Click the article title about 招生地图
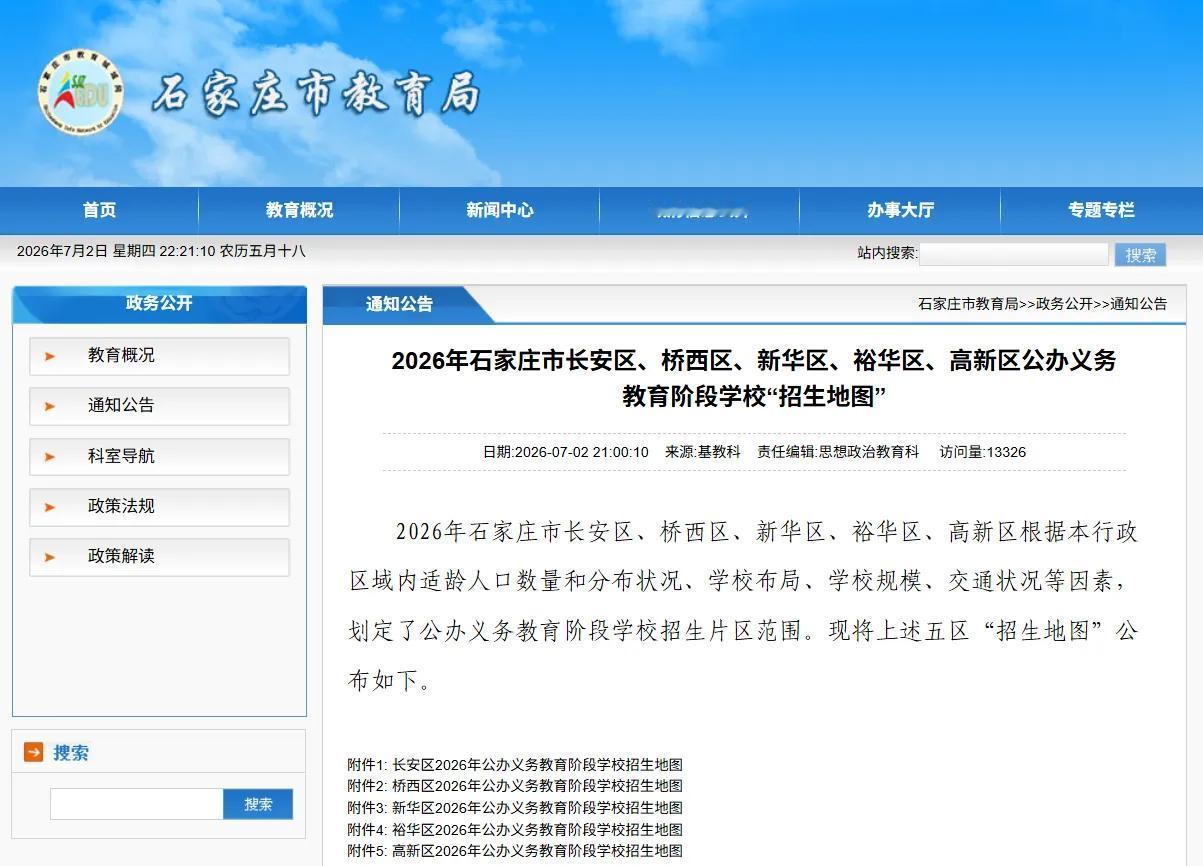The image size is (1203, 866). [x=754, y=378]
